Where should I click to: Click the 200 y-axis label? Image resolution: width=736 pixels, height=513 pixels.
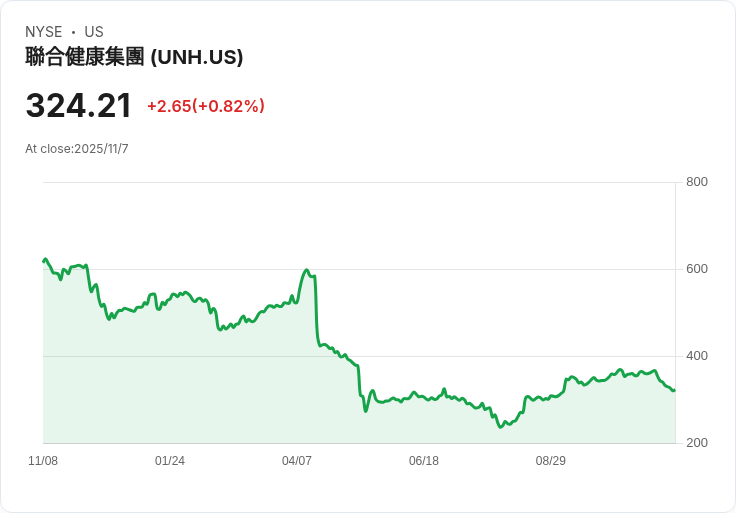697,443
